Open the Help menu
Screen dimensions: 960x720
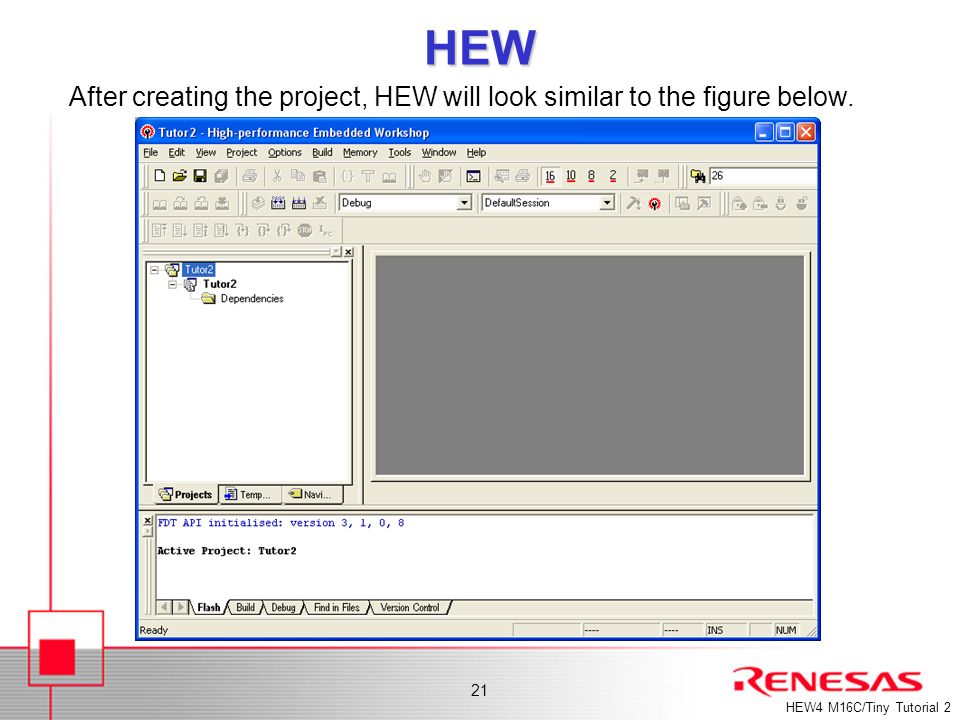pos(476,152)
